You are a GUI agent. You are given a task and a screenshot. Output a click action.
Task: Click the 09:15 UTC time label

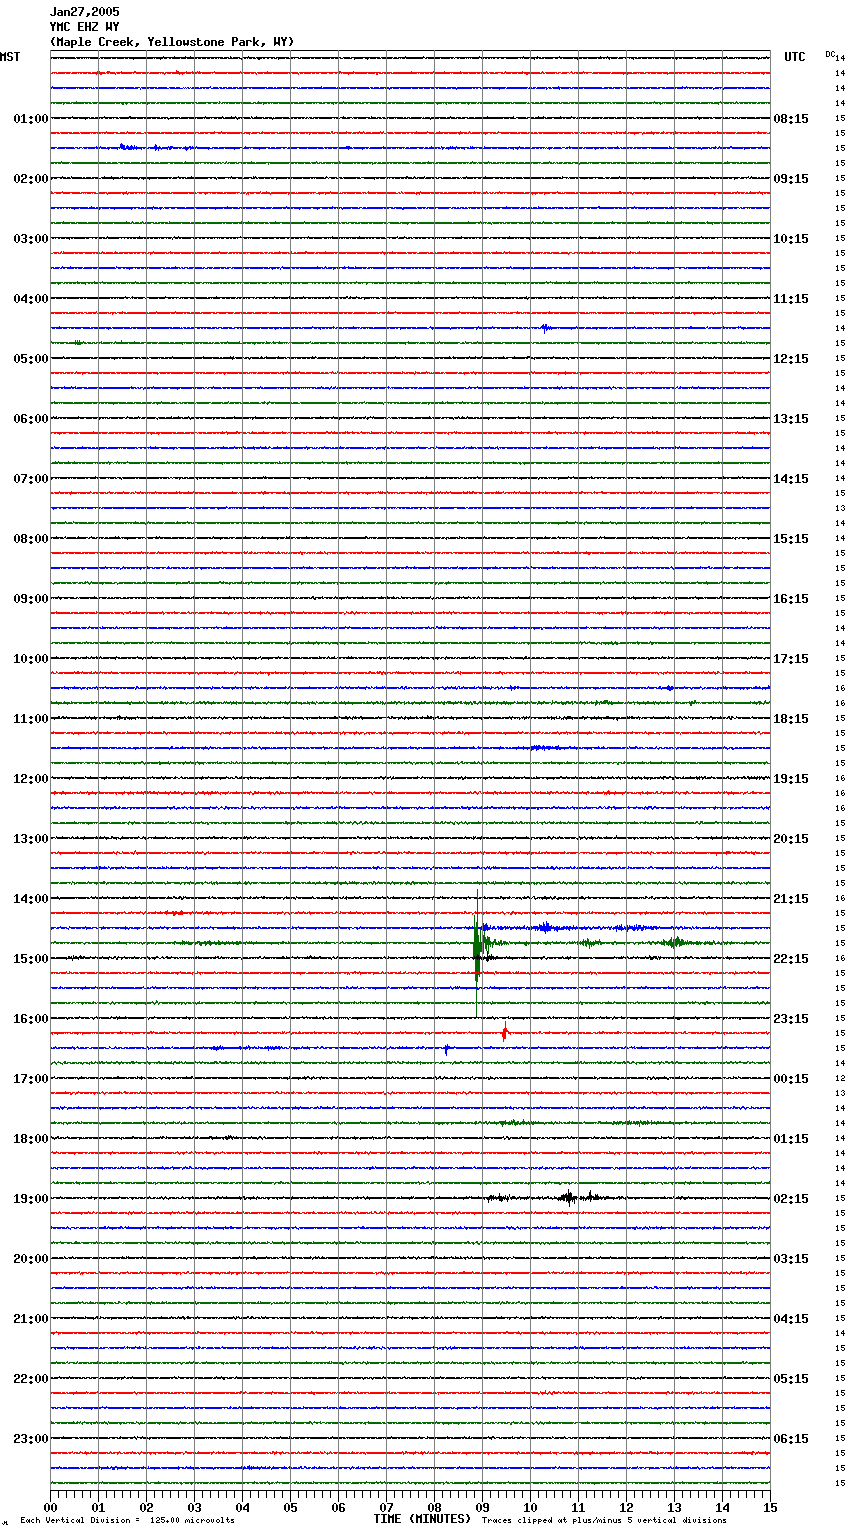(x=791, y=179)
